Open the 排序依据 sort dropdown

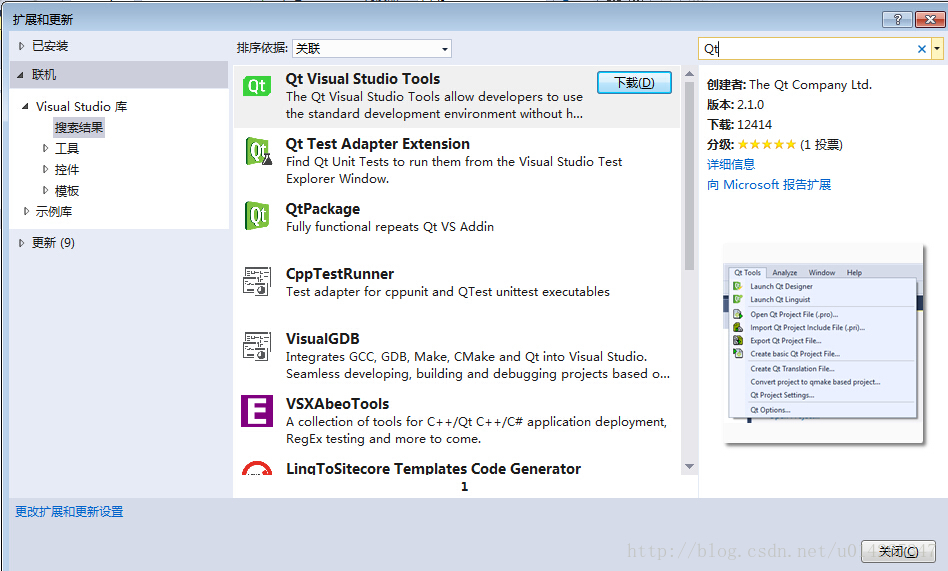pyautogui.click(x=372, y=48)
